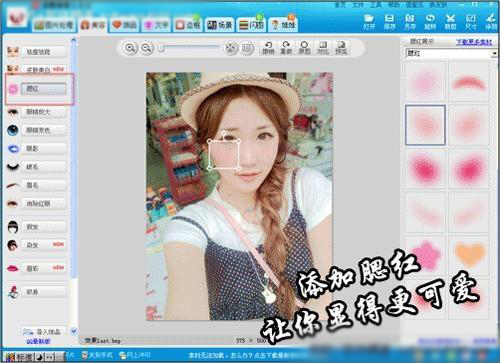Open the compare view (对比)
The width and height of the screenshot is (500, 363).
(x=322, y=48)
